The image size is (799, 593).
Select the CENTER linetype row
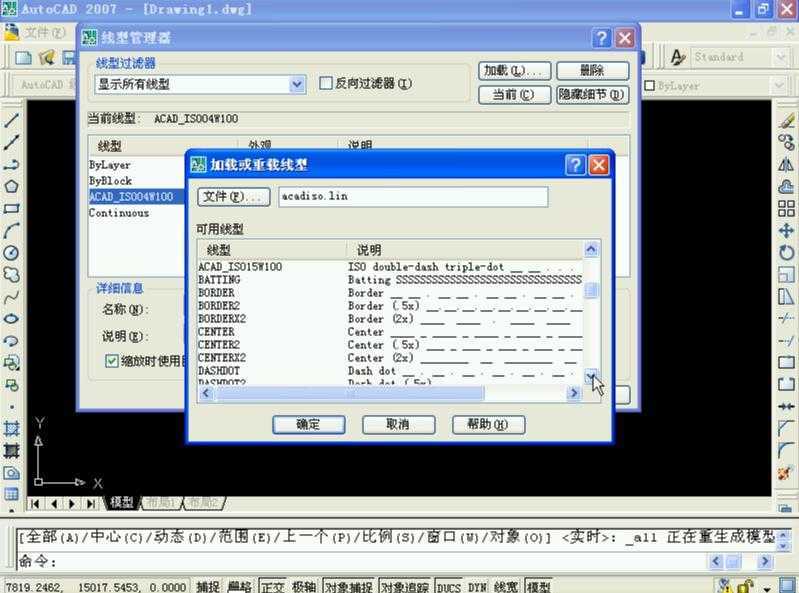point(390,332)
